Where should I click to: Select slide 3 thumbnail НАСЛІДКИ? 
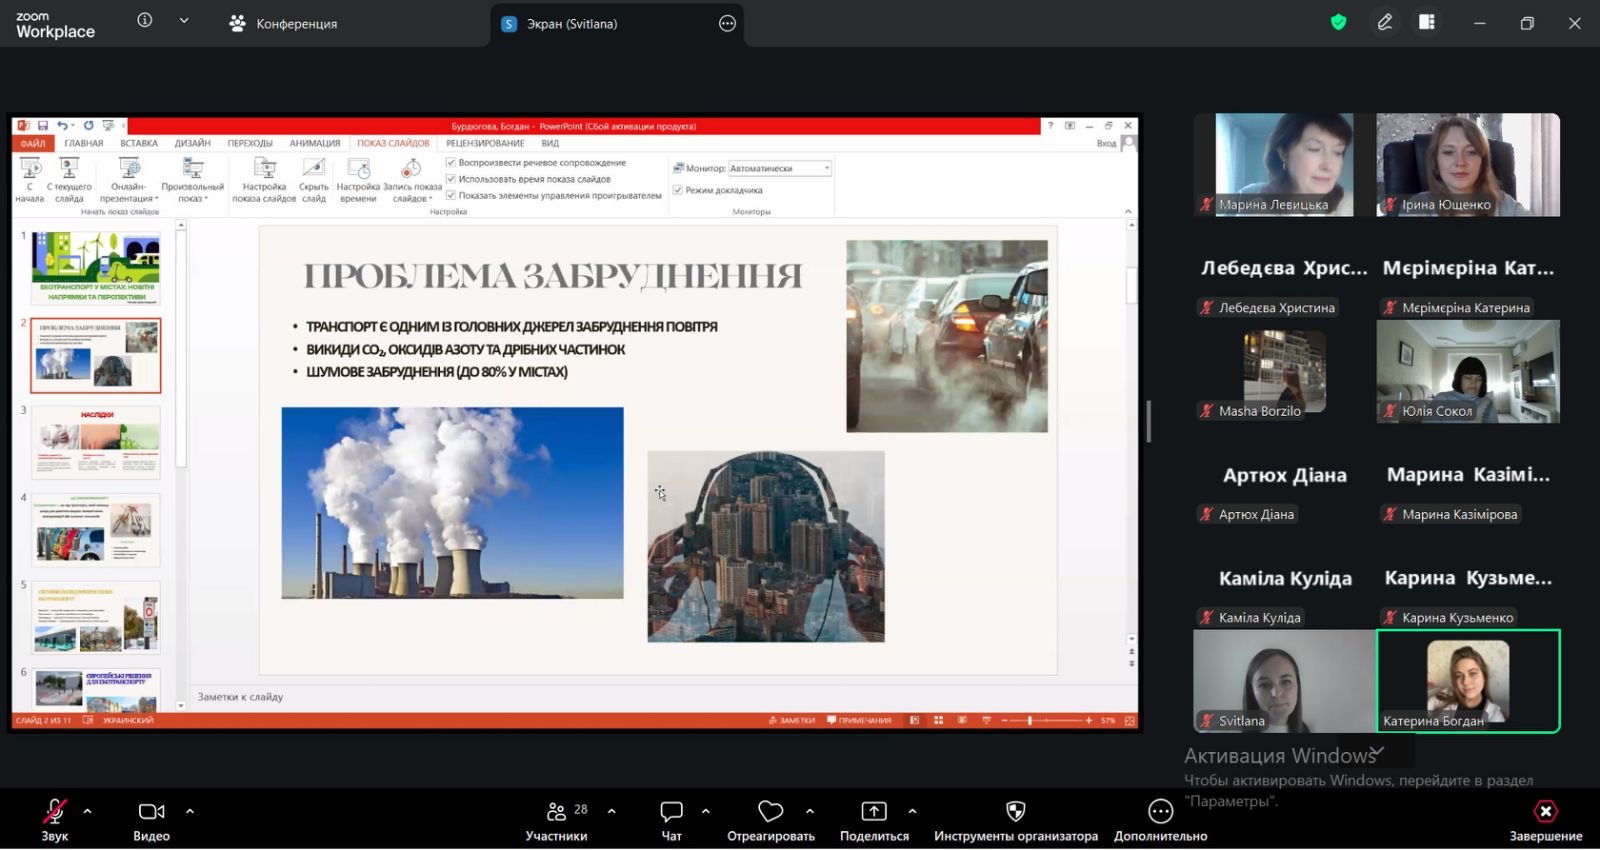[x=96, y=442]
